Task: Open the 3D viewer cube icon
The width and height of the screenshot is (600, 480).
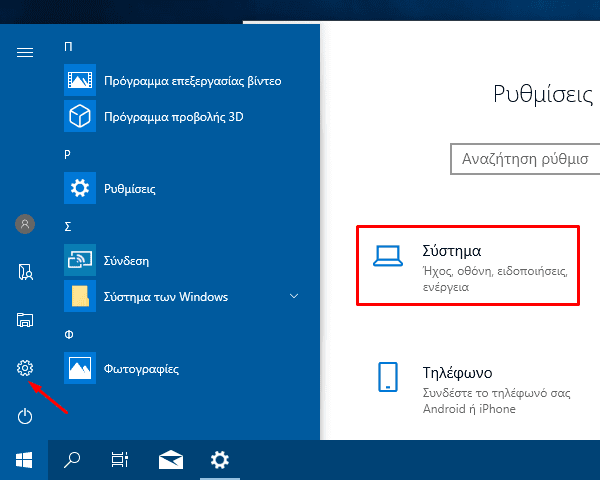Action: 80,116
